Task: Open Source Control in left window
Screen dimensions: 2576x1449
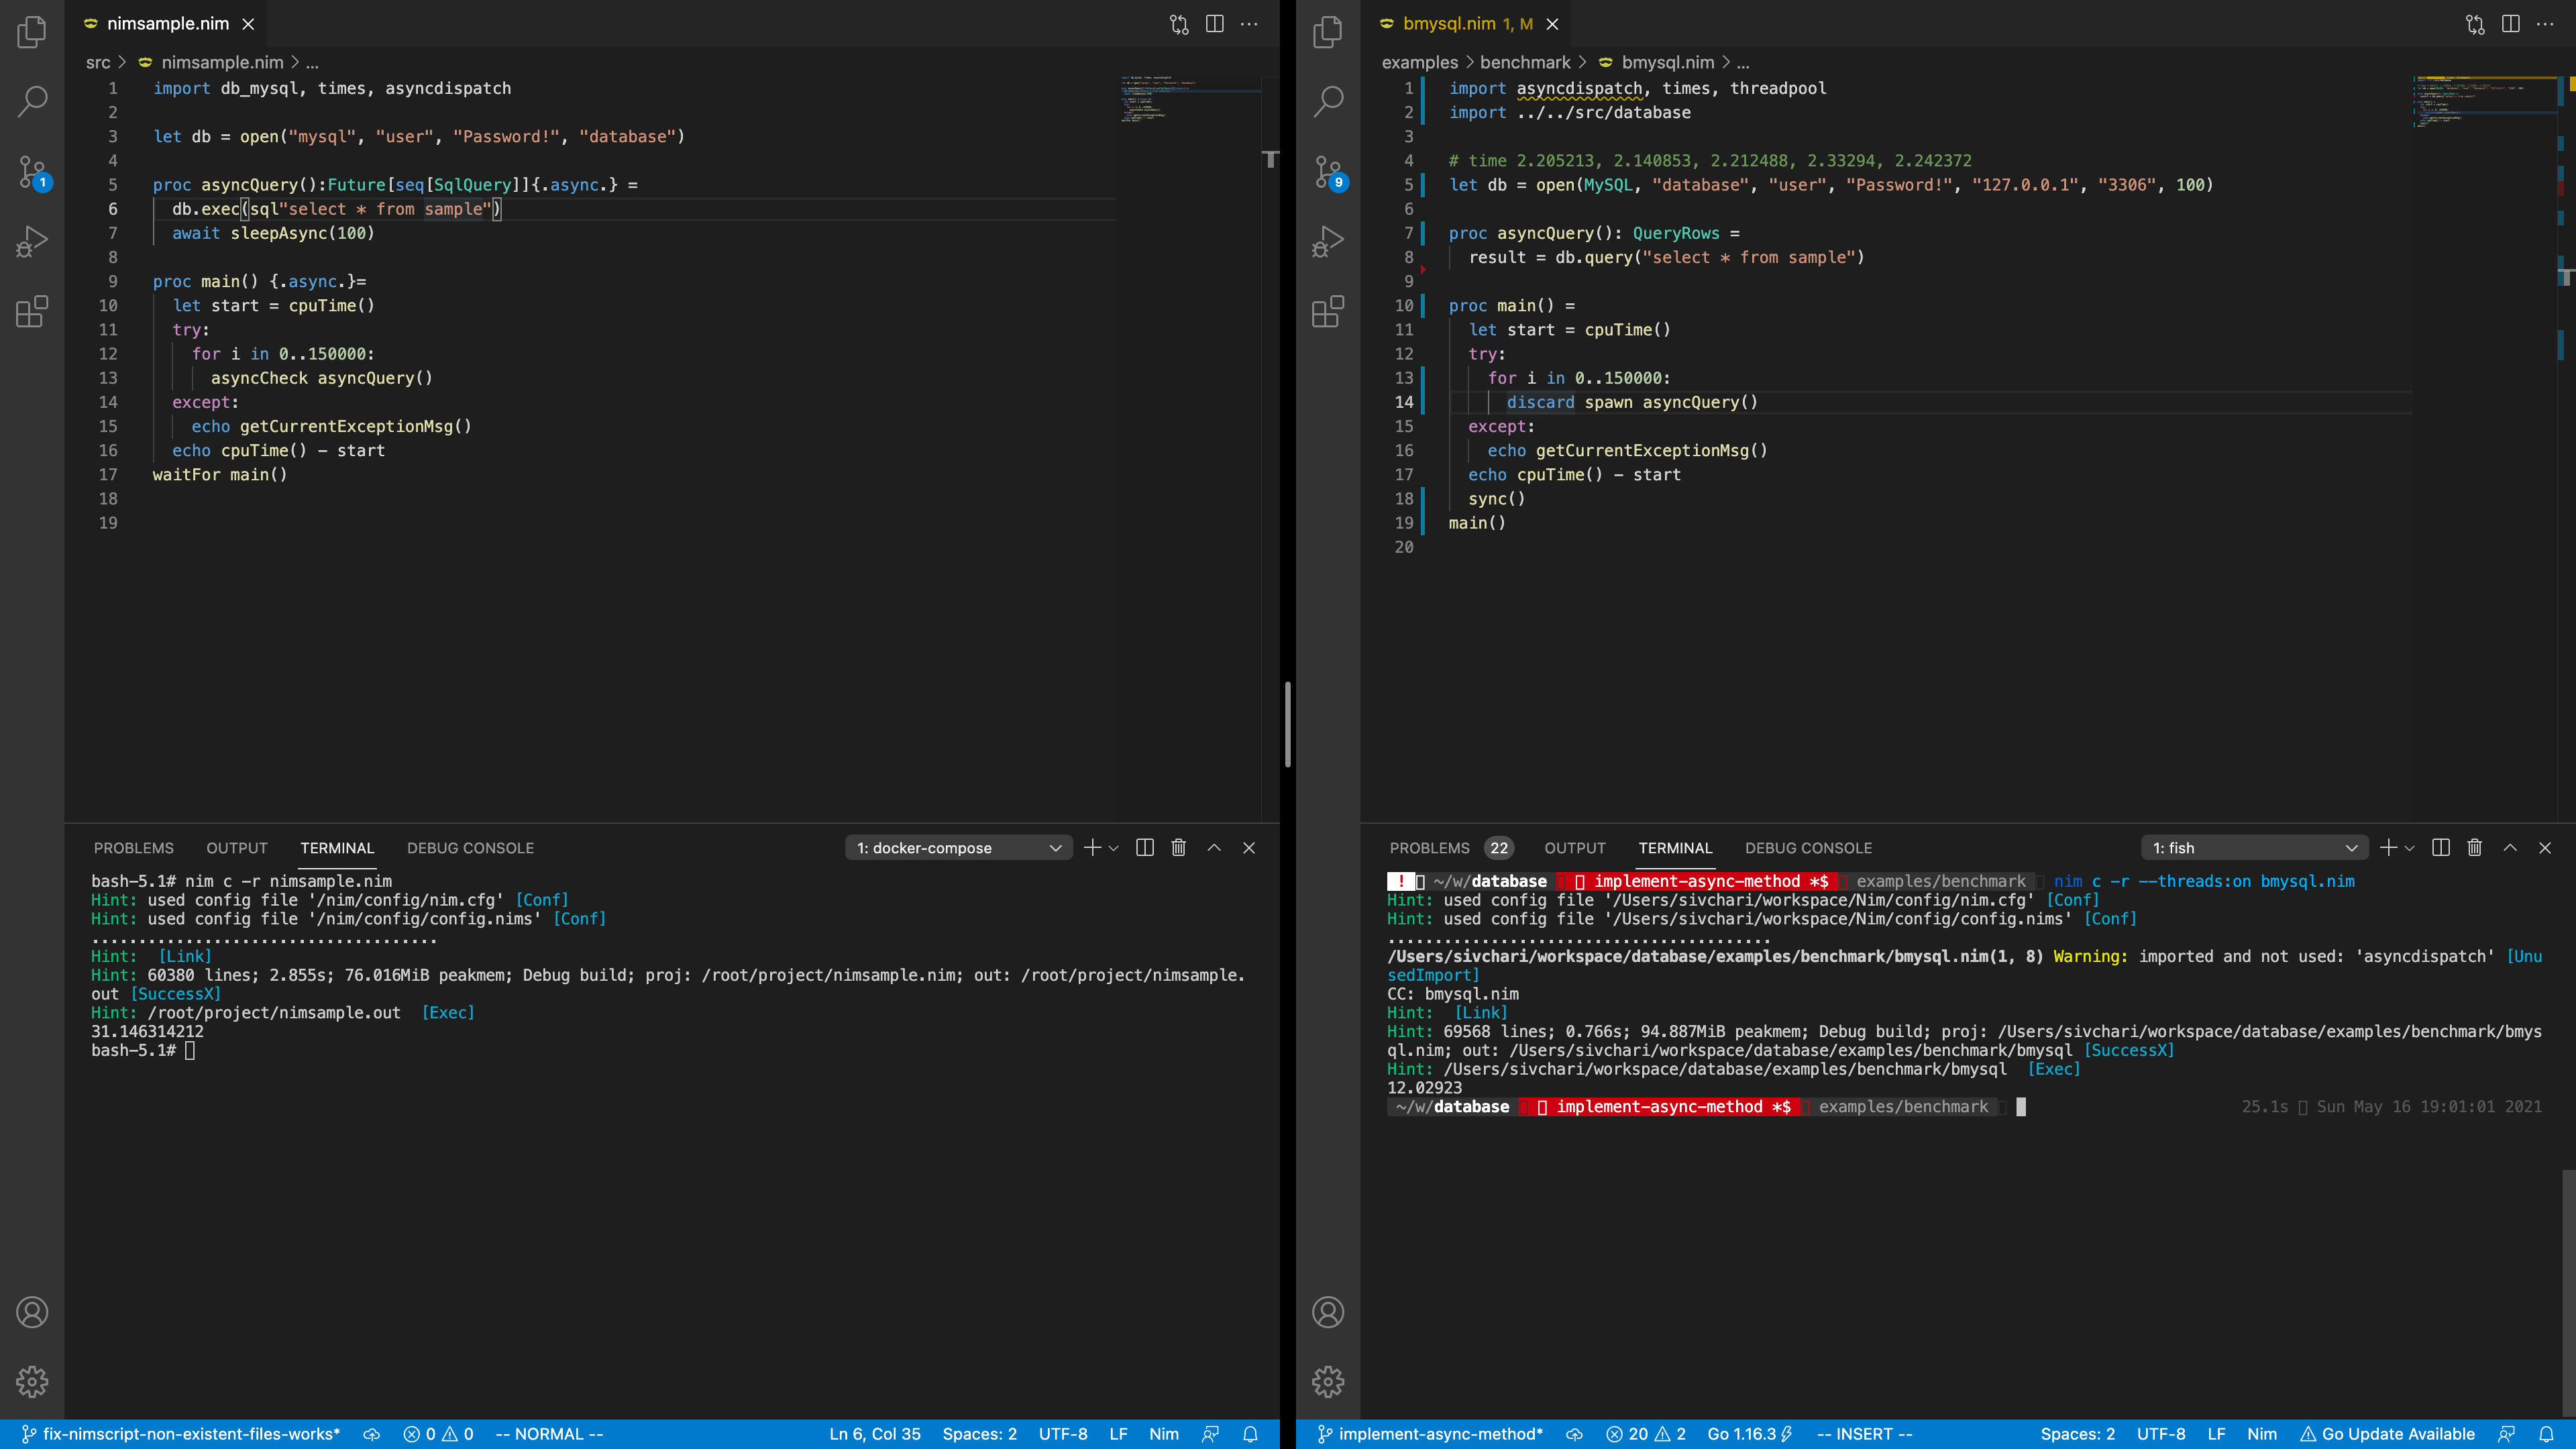Action: (32, 172)
